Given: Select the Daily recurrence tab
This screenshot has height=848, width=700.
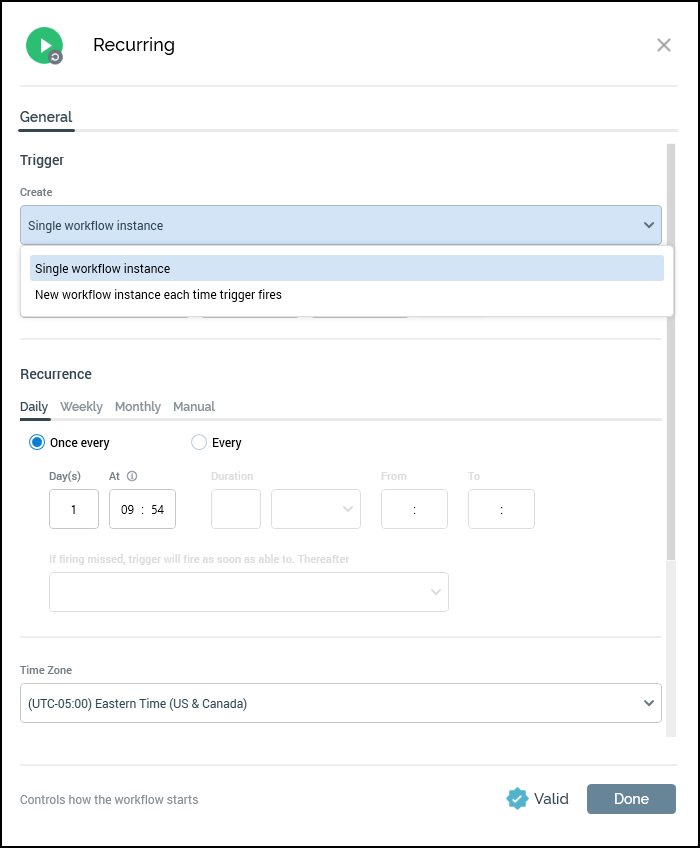Looking at the screenshot, I should (34, 406).
